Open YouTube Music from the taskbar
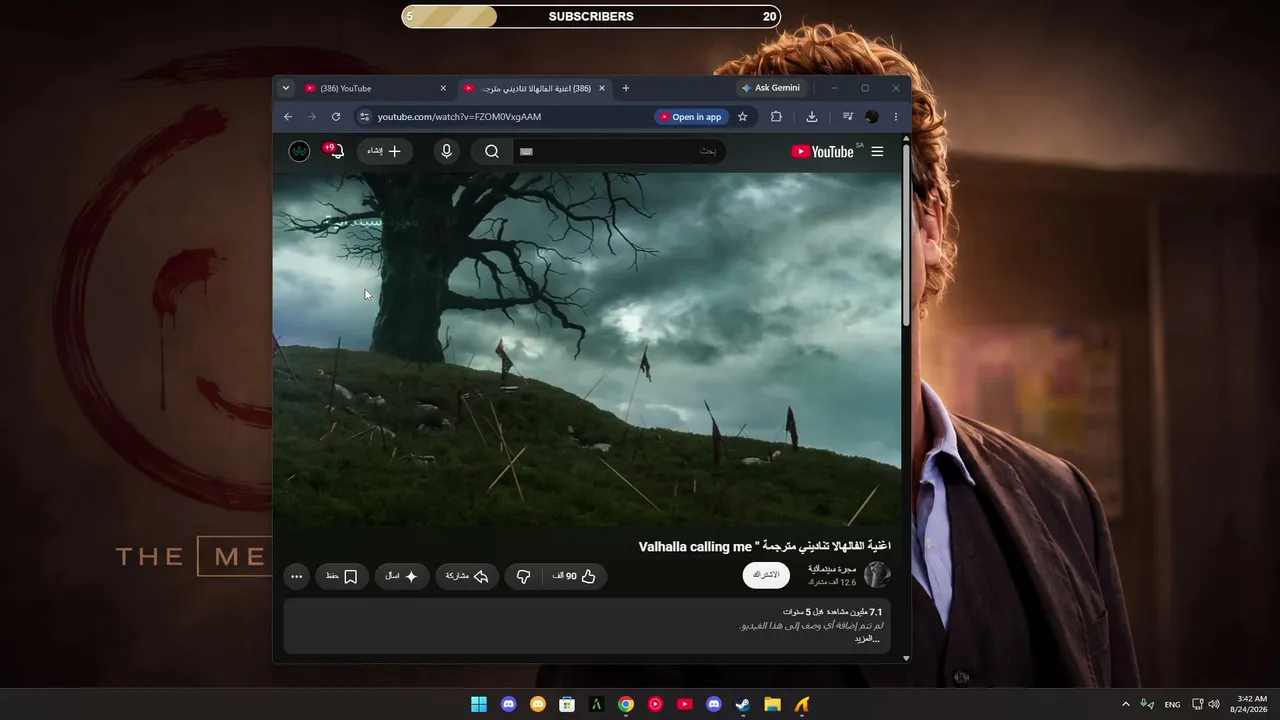Viewport: 1280px width, 720px height. click(x=655, y=704)
